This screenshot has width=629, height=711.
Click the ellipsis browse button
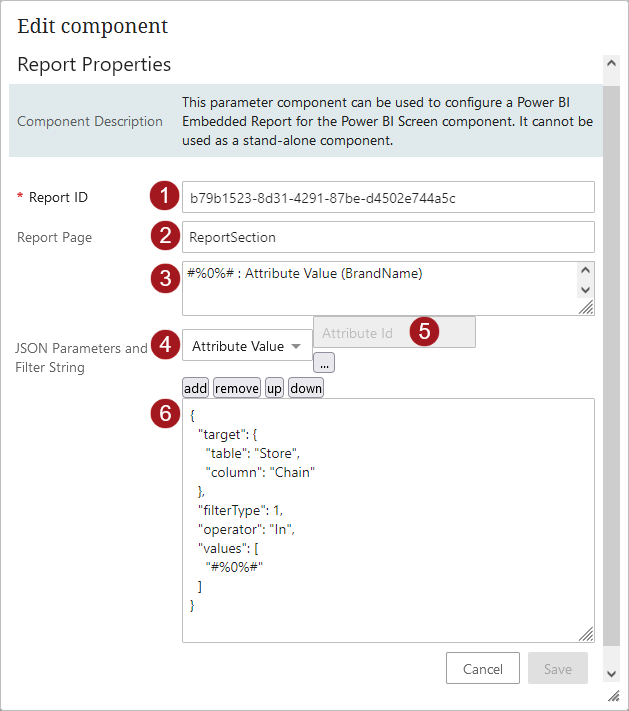click(x=324, y=364)
